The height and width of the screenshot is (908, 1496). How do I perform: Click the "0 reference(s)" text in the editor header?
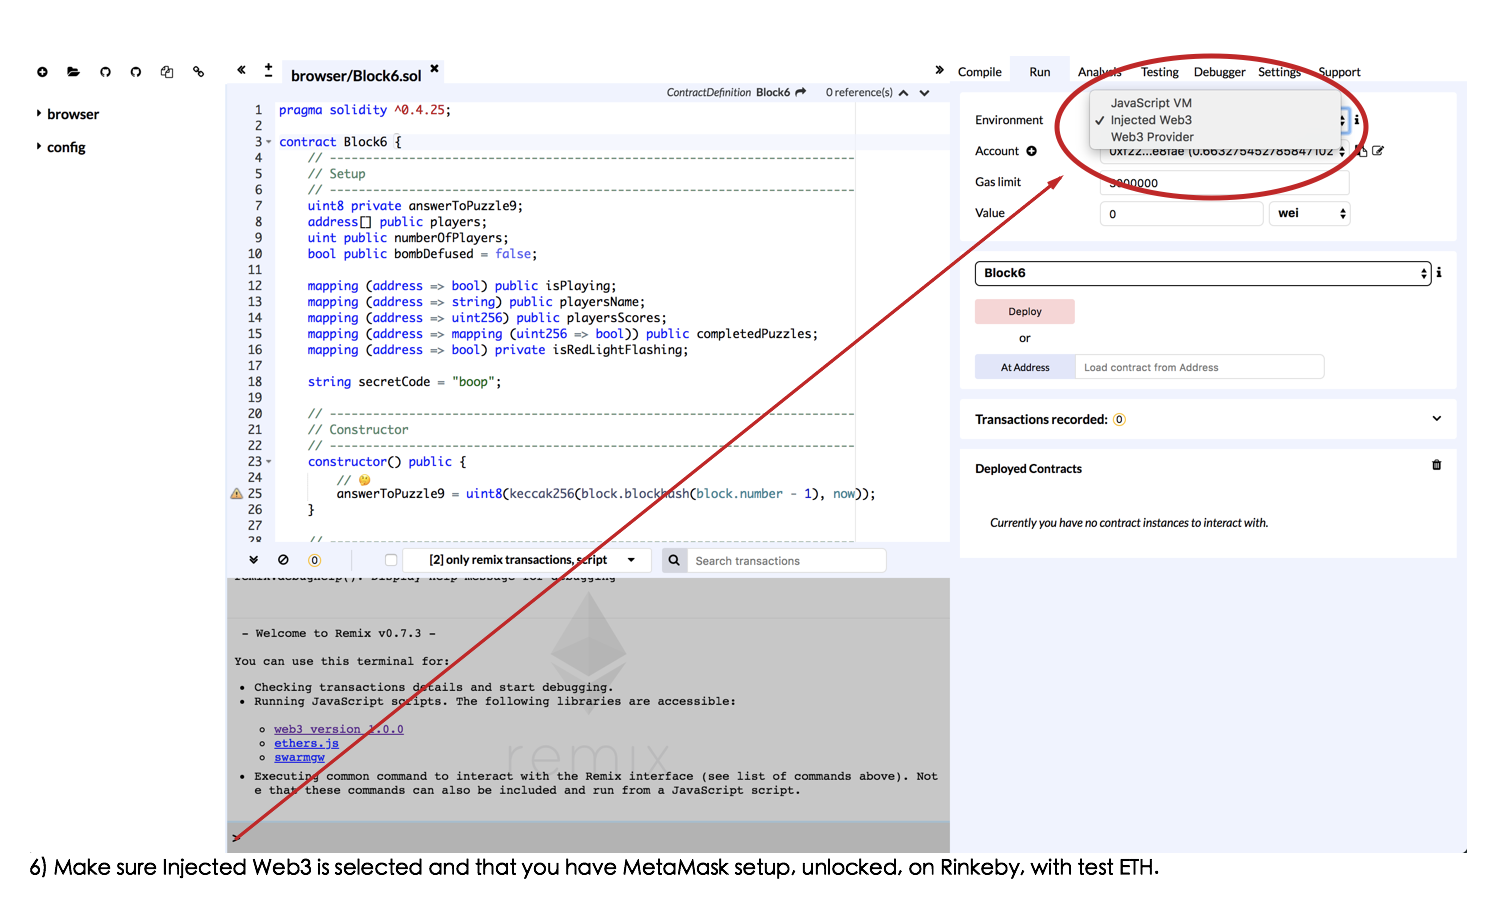[859, 92]
